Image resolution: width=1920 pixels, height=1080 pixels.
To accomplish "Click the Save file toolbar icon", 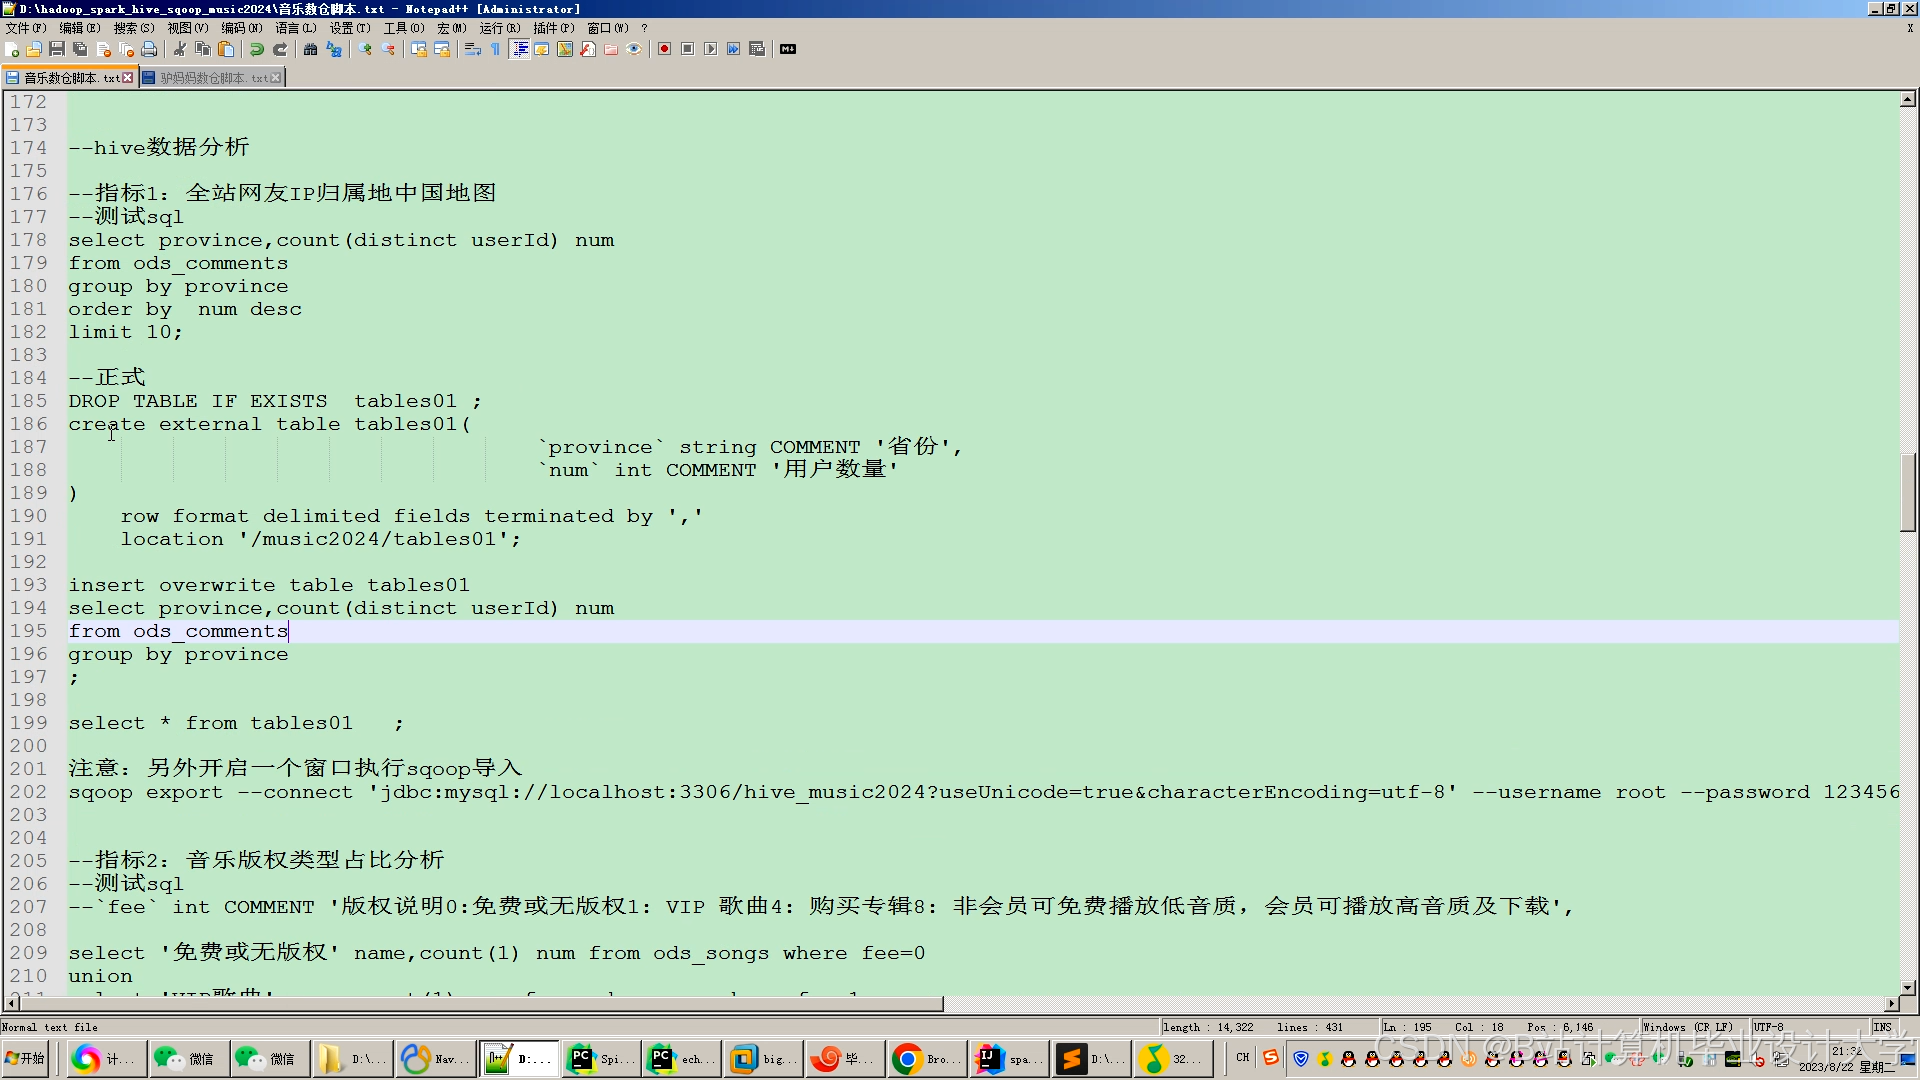I will click(57, 49).
